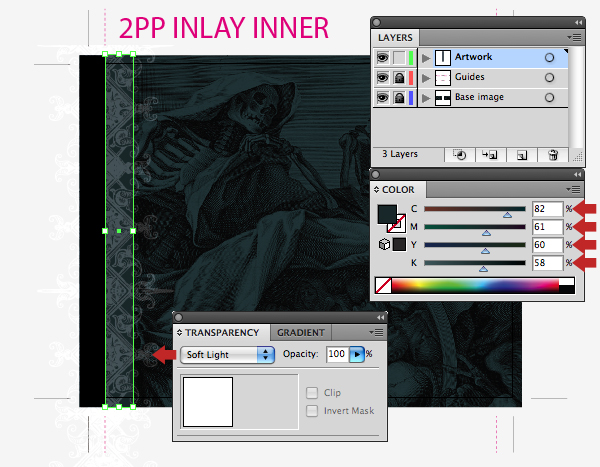Screen dimensions: 600x467
Task: Enable the Clip checkbox
Action: [x=312, y=393]
